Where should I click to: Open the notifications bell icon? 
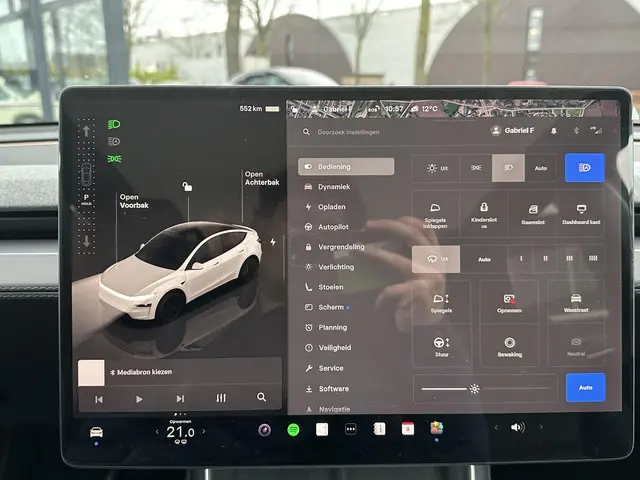(x=556, y=130)
